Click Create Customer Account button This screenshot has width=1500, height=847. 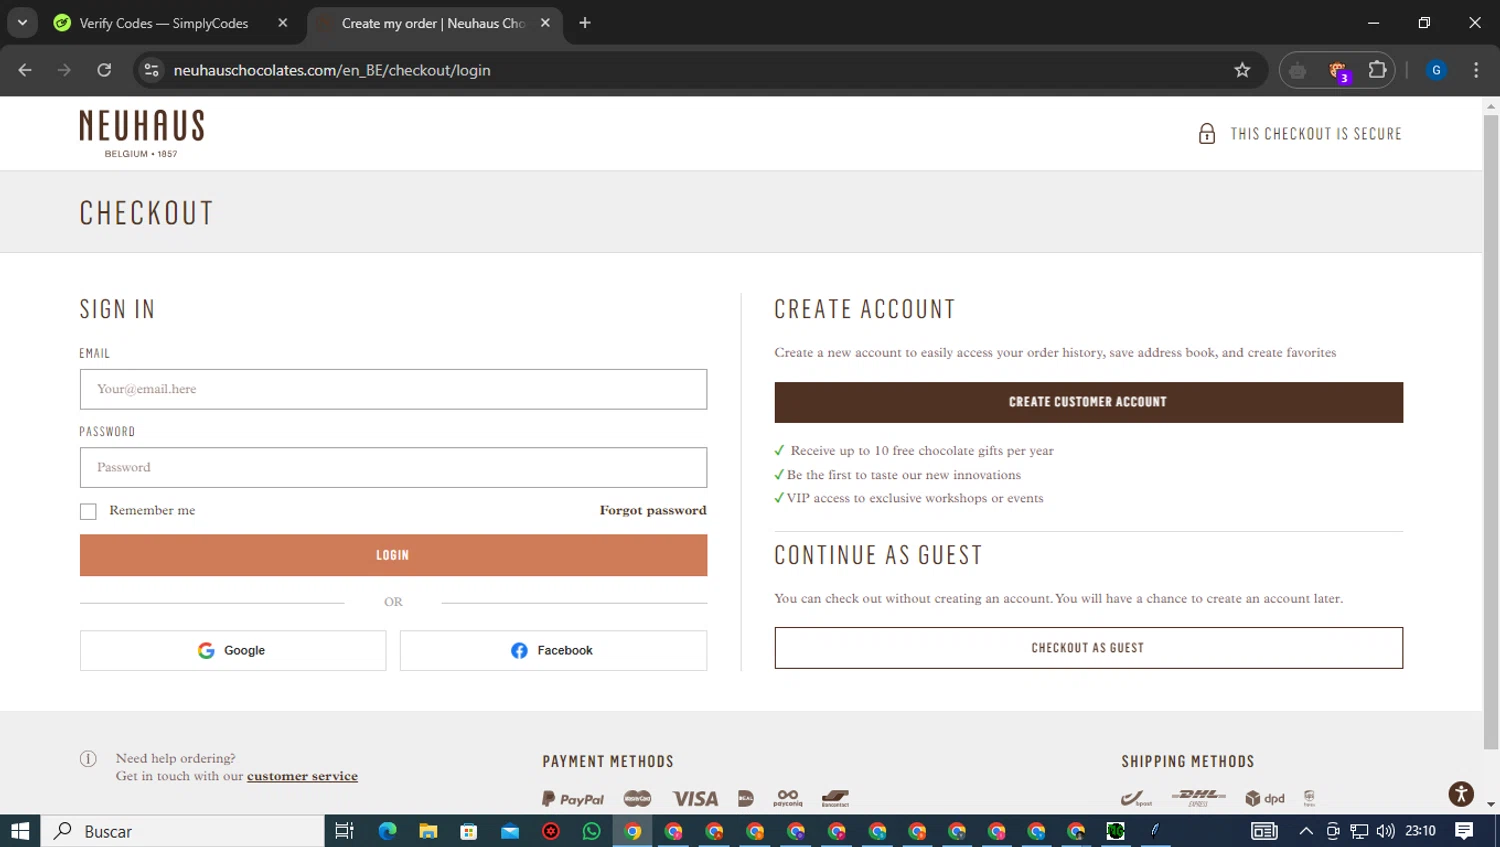[x=1088, y=402]
